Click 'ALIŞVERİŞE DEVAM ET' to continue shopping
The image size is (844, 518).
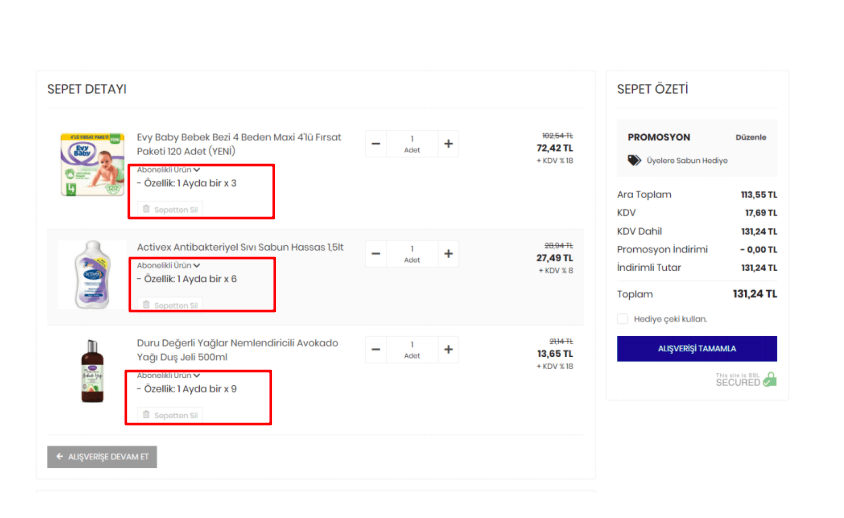(102, 457)
